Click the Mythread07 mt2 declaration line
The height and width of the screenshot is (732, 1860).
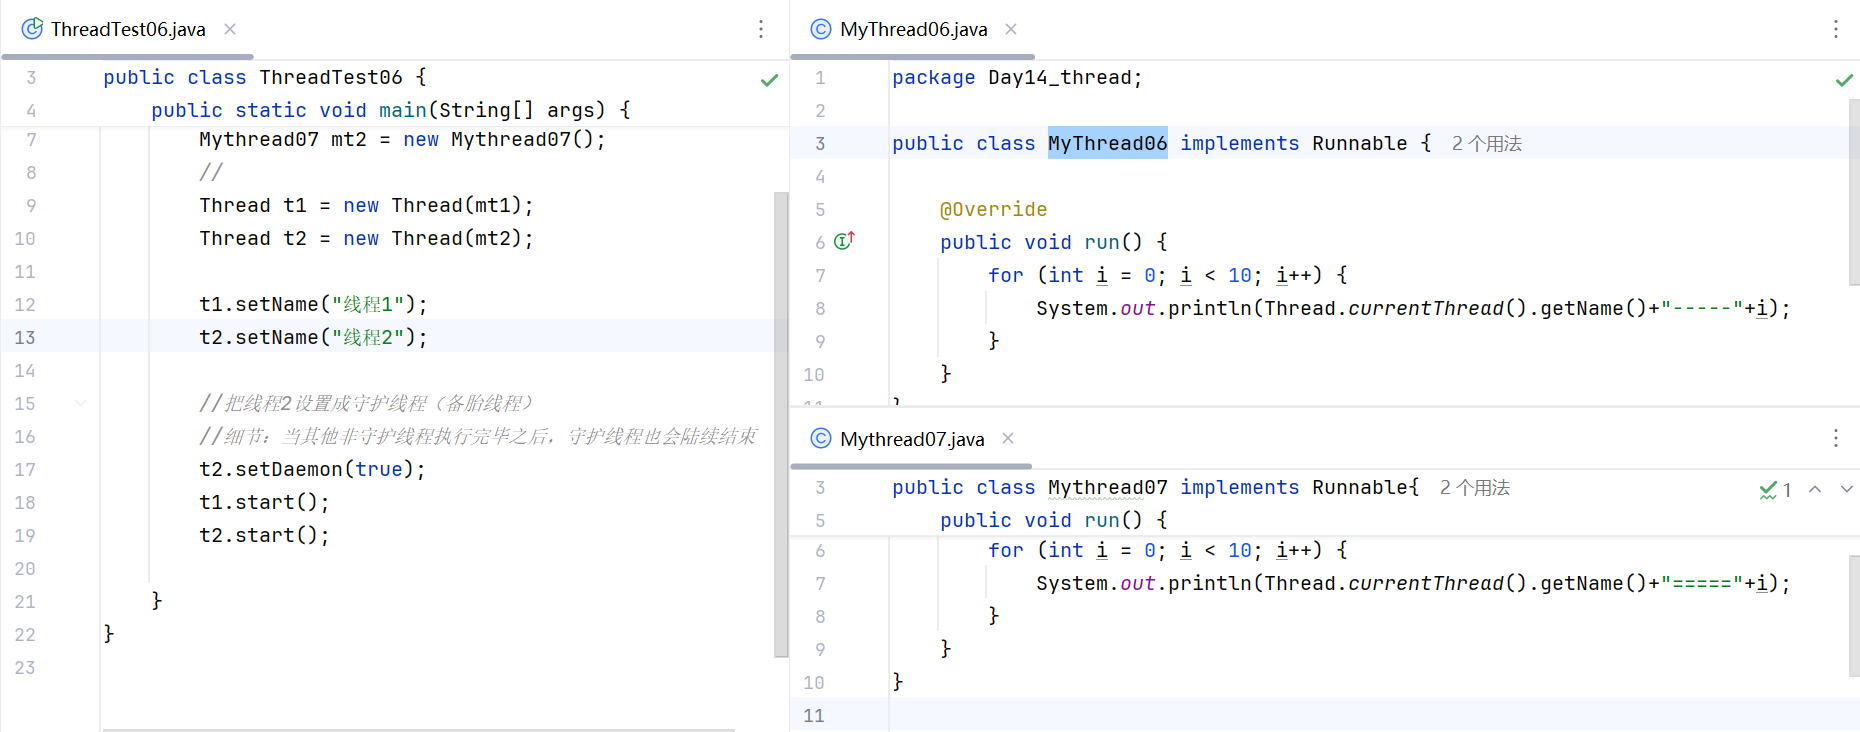tap(402, 139)
